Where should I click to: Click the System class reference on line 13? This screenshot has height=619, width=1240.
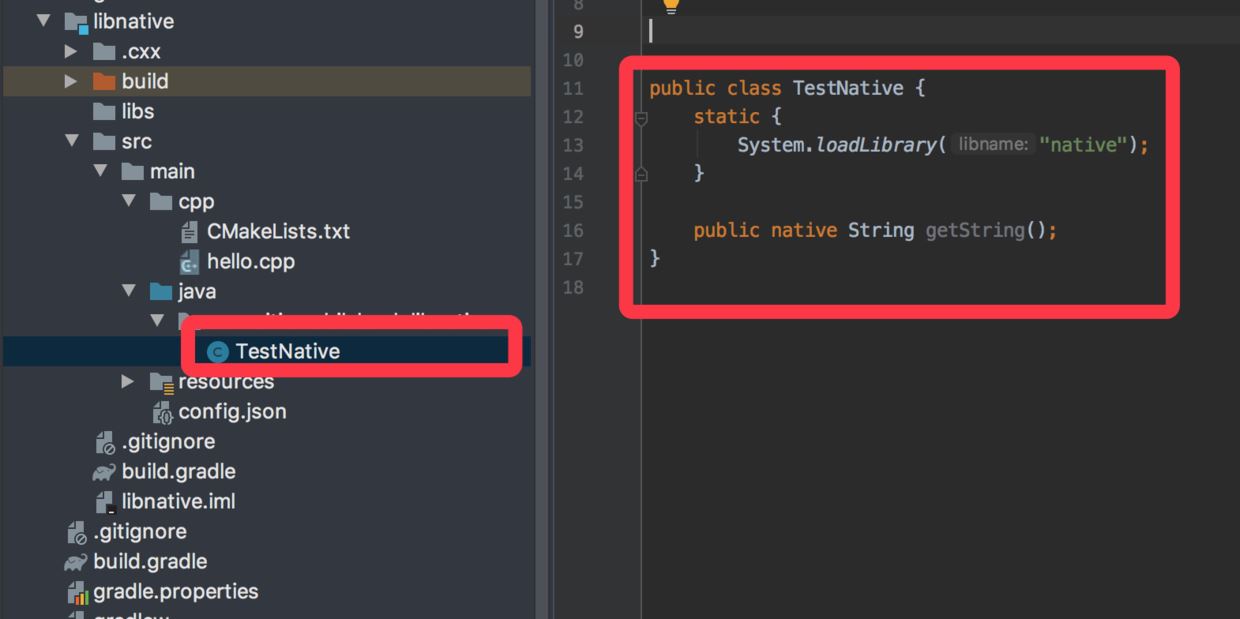(x=771, y=145)
